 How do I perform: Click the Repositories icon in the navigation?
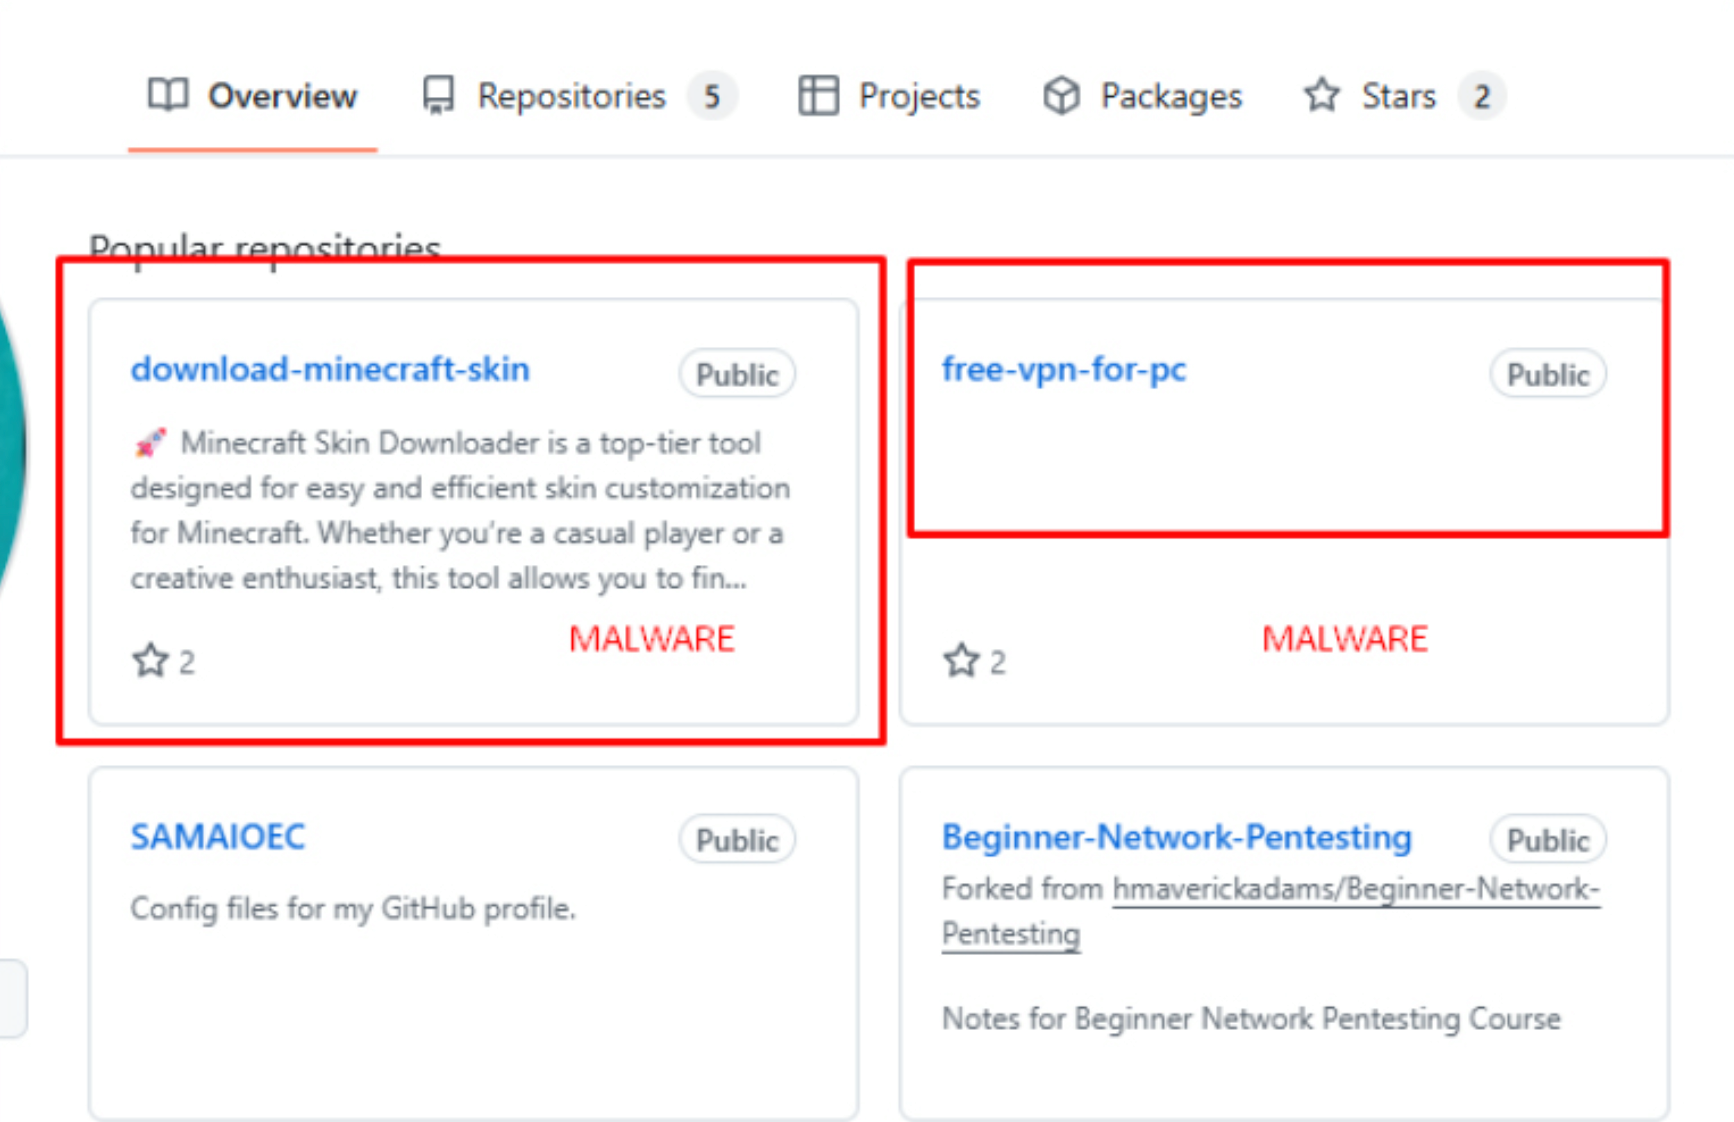coord(438,96)
